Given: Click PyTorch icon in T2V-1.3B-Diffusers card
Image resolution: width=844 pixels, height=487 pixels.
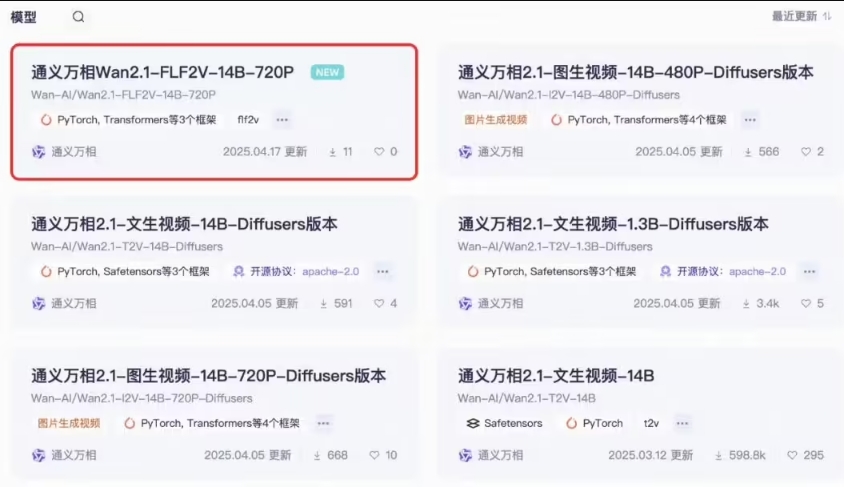Looking at the screenshot, I should click(x=473, y=271).
